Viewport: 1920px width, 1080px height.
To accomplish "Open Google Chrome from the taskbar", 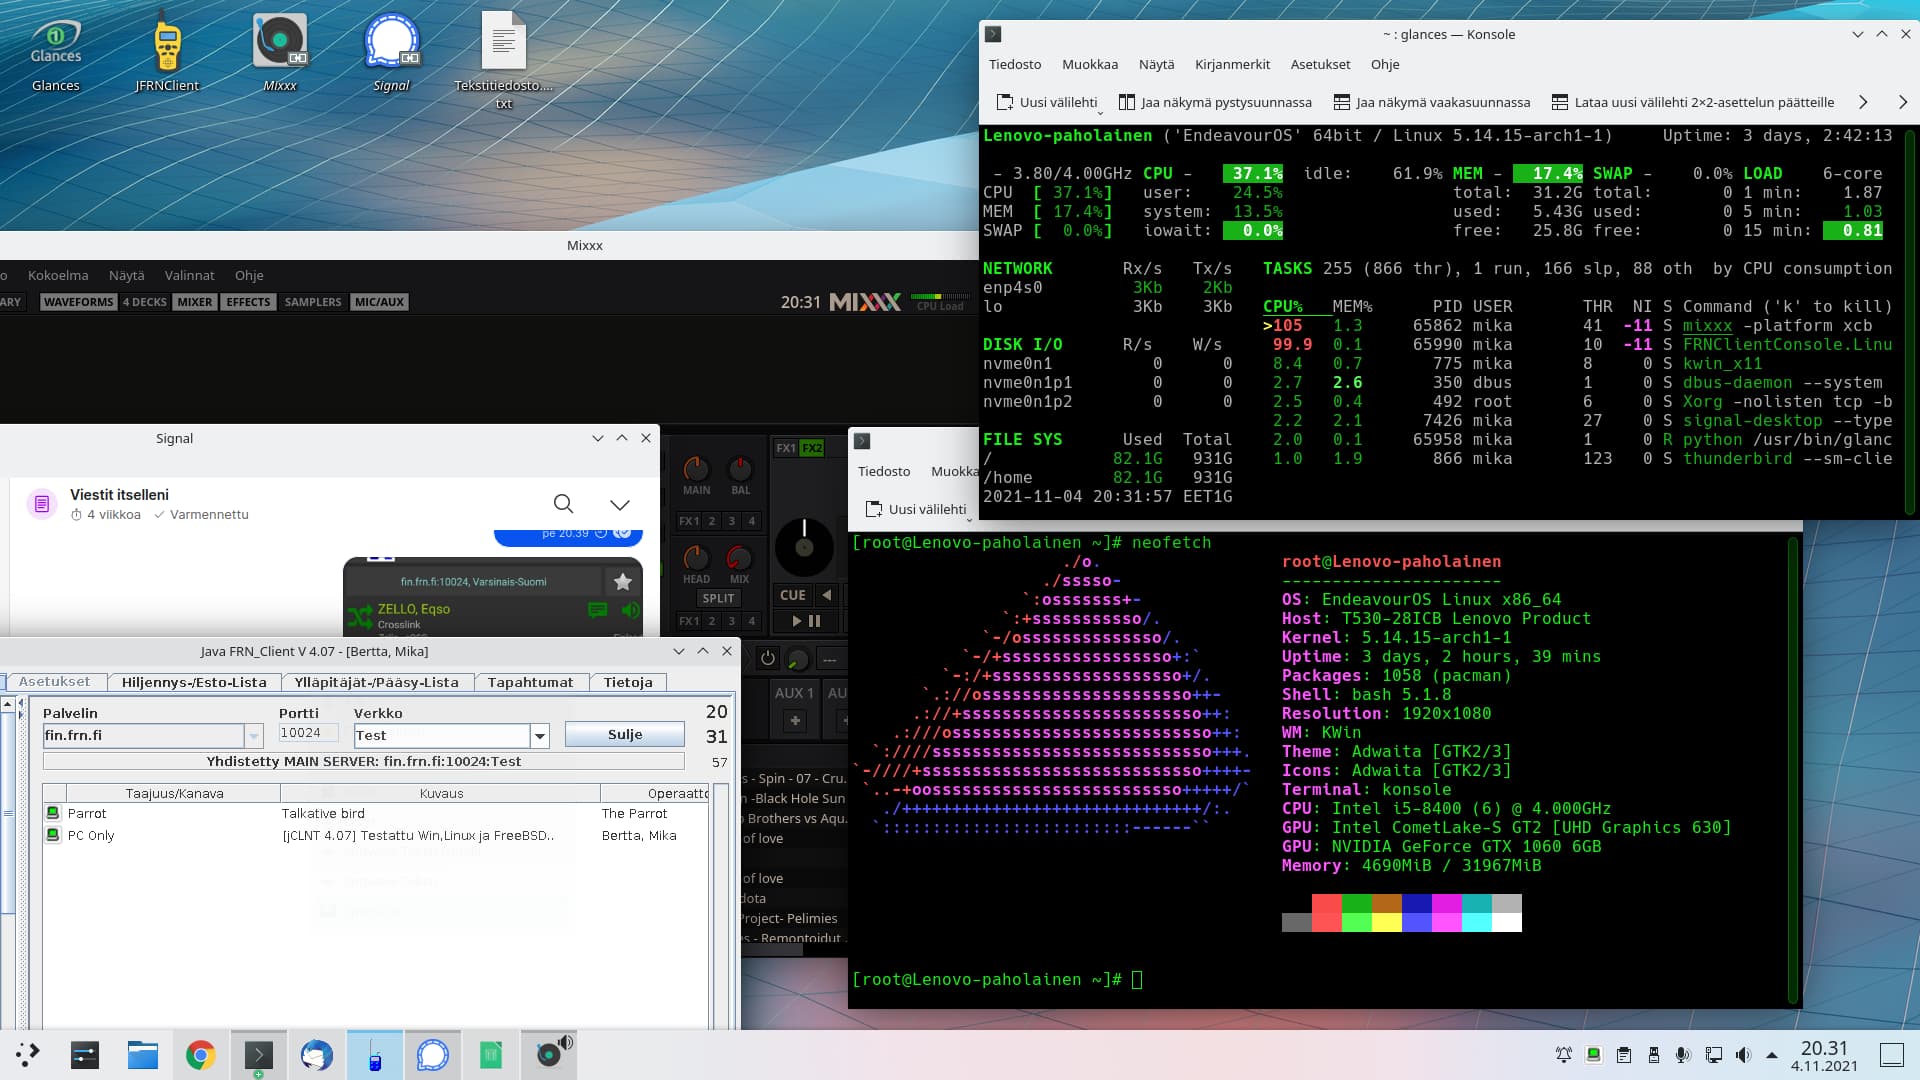I will 200,1055.
